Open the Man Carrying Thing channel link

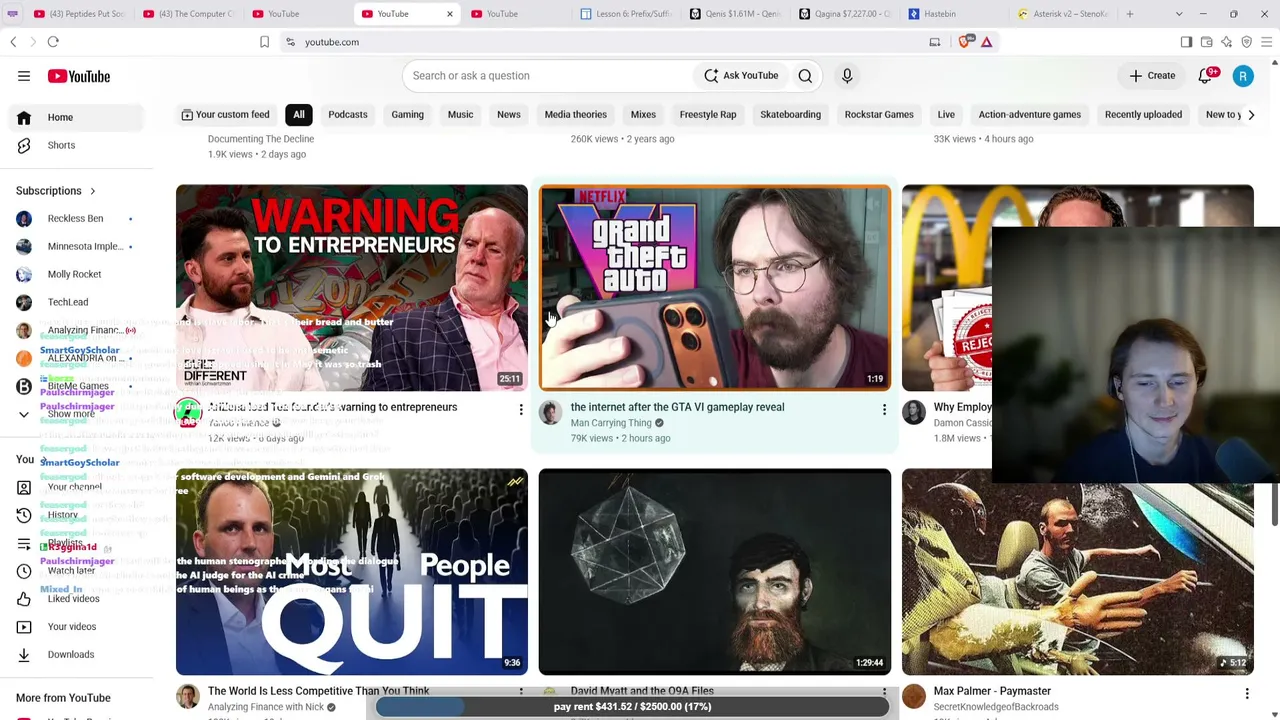click(611, 423)
